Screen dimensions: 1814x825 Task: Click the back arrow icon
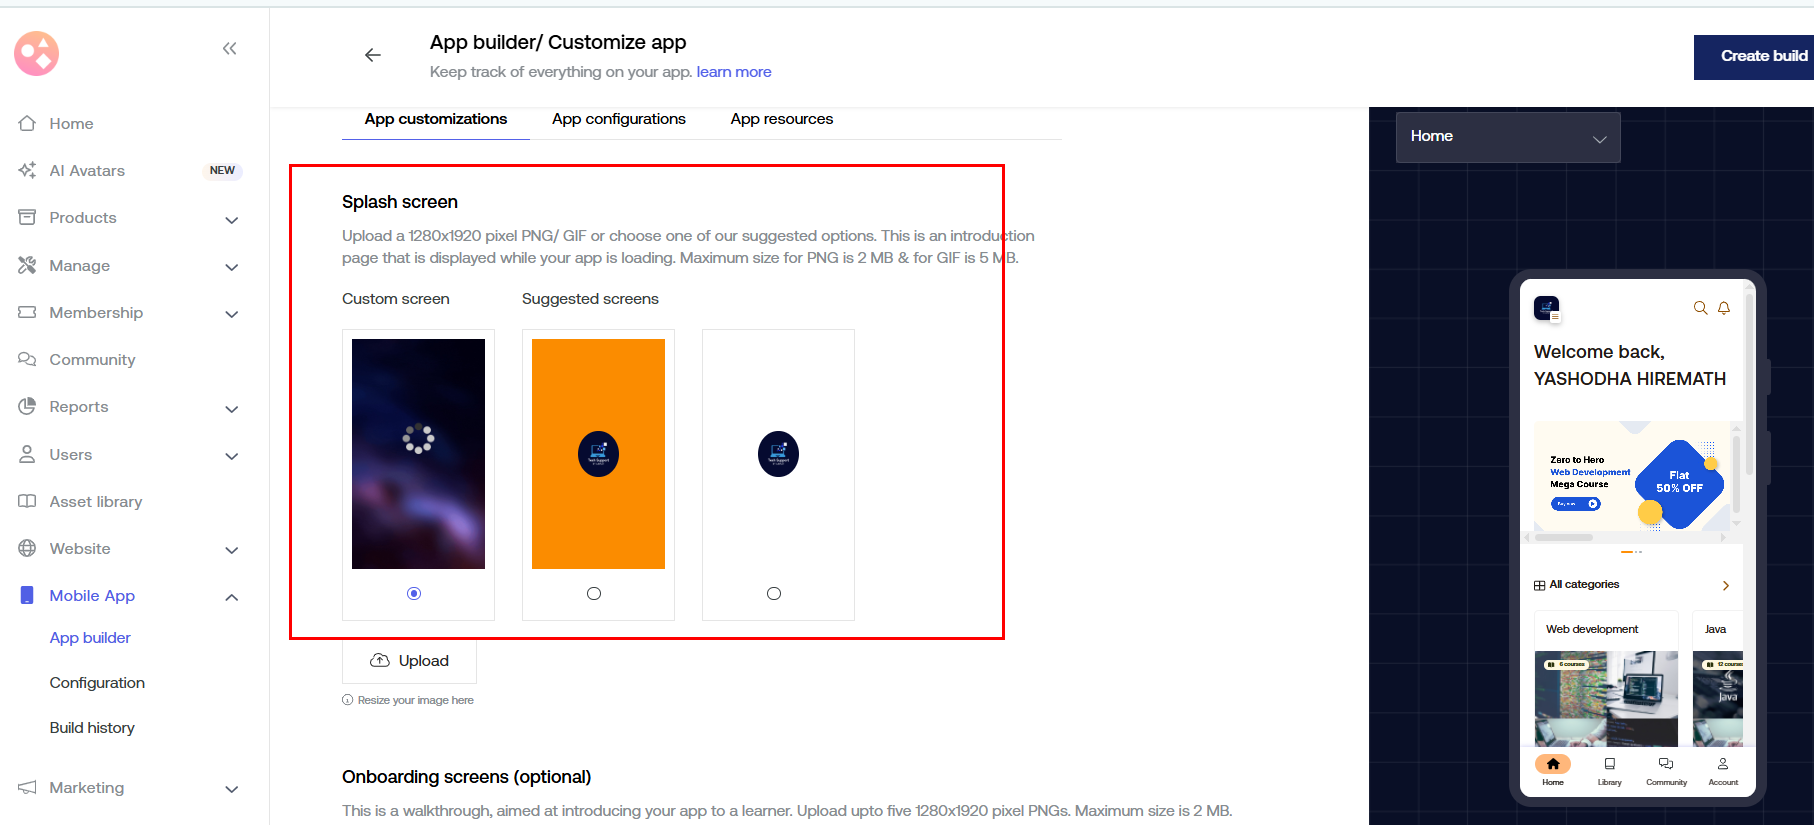(373, 55)
